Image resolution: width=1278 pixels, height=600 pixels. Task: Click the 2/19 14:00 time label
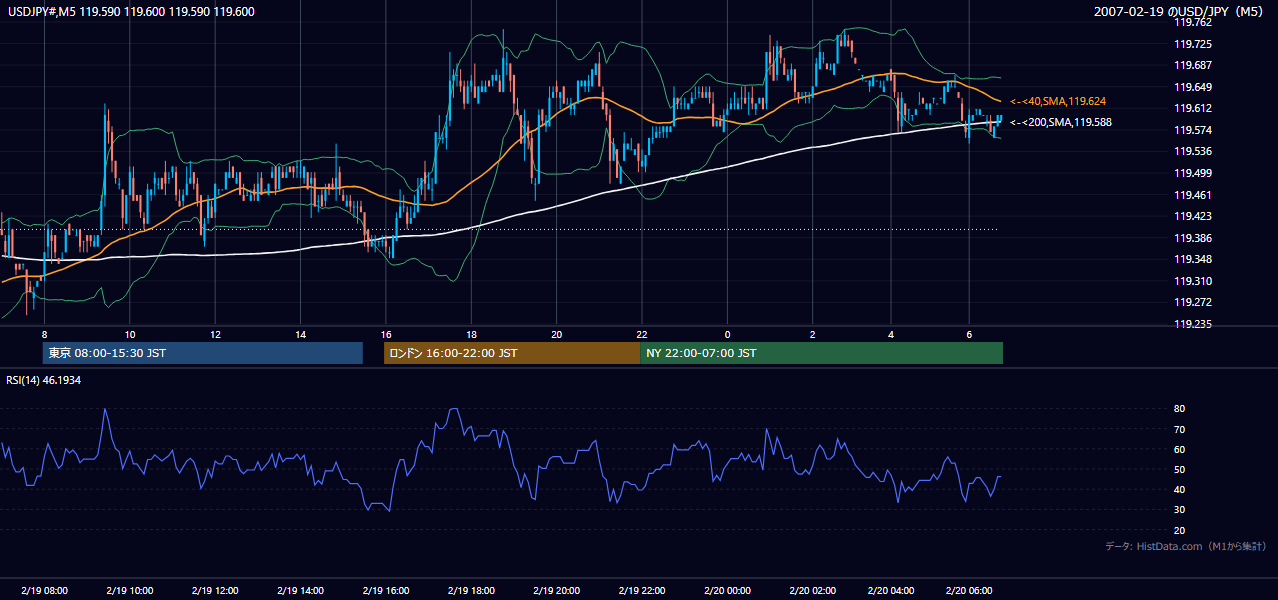(300, 591)
